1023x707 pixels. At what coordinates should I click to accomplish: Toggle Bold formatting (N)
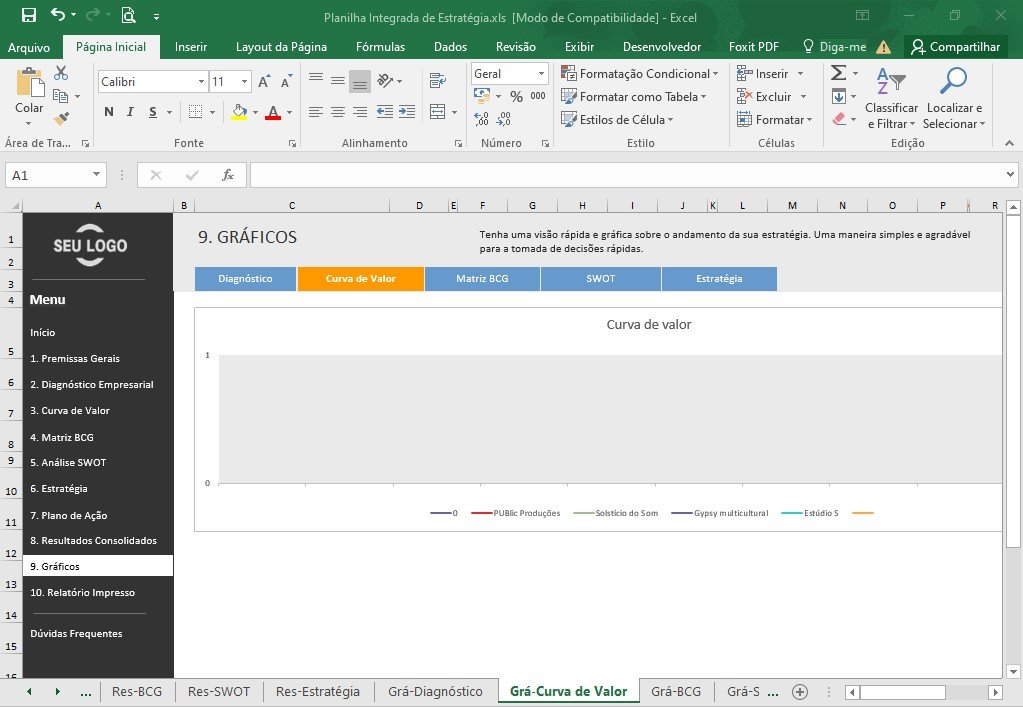108,112
